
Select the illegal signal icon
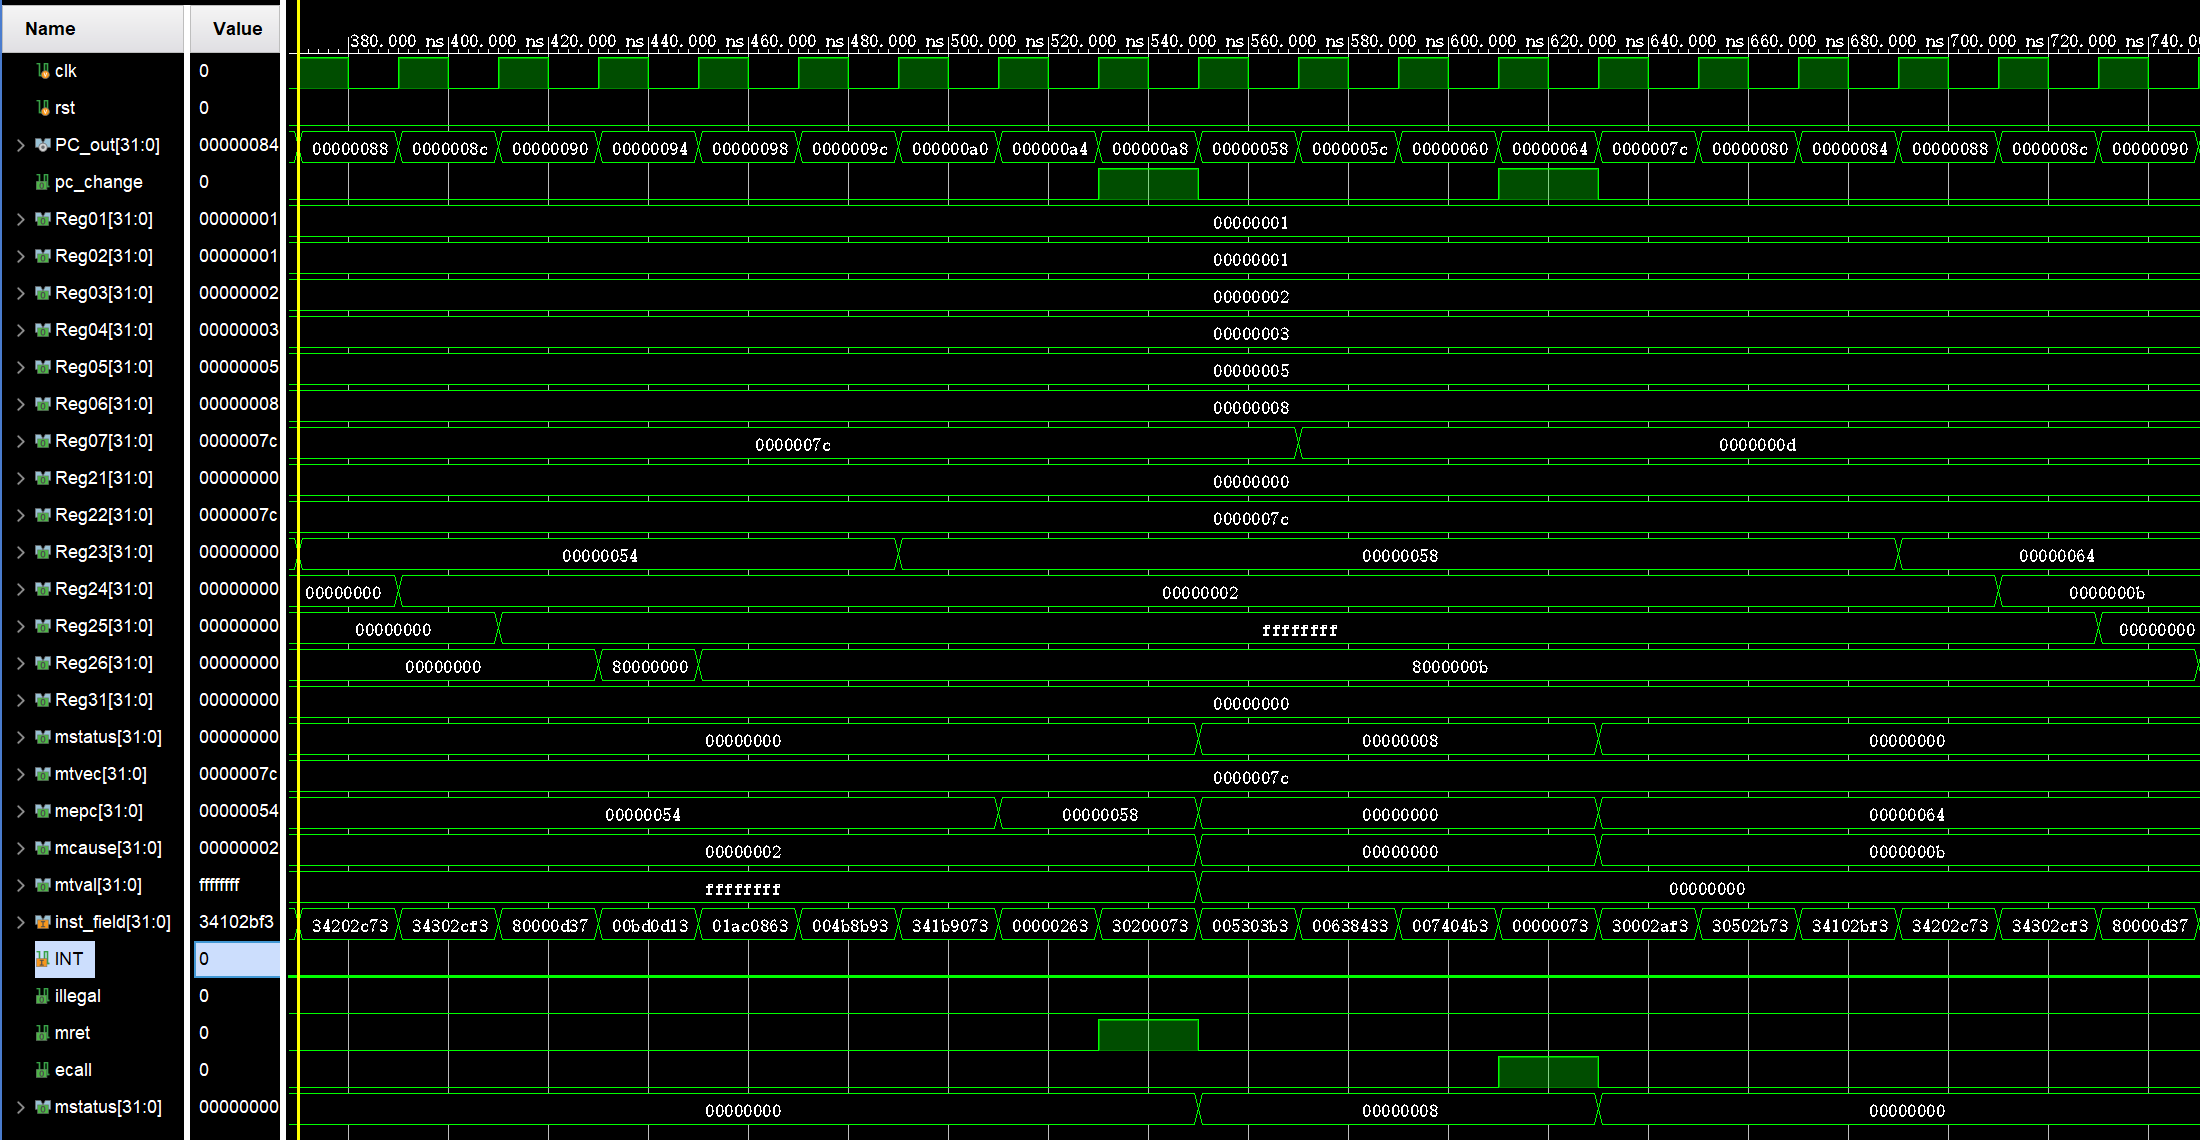[x=43, y=996]
